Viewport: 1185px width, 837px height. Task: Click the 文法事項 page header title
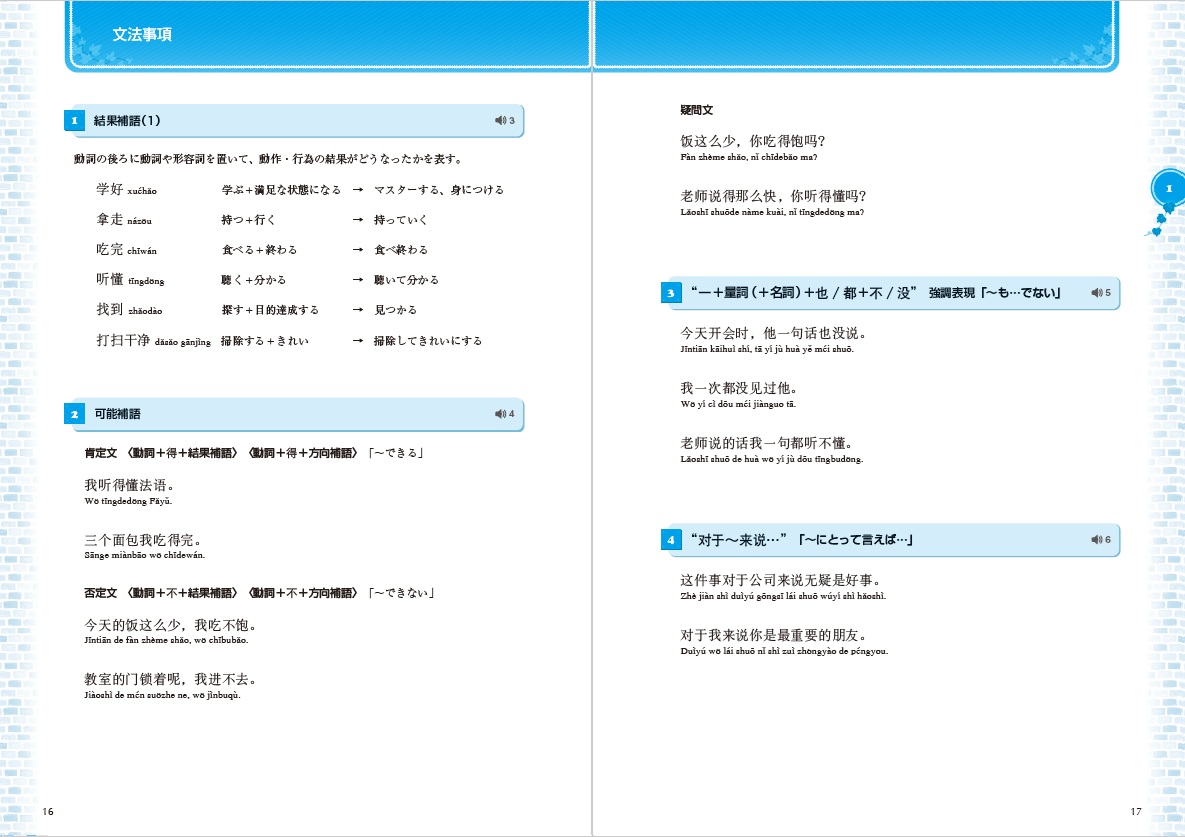[x=142, y=34]
